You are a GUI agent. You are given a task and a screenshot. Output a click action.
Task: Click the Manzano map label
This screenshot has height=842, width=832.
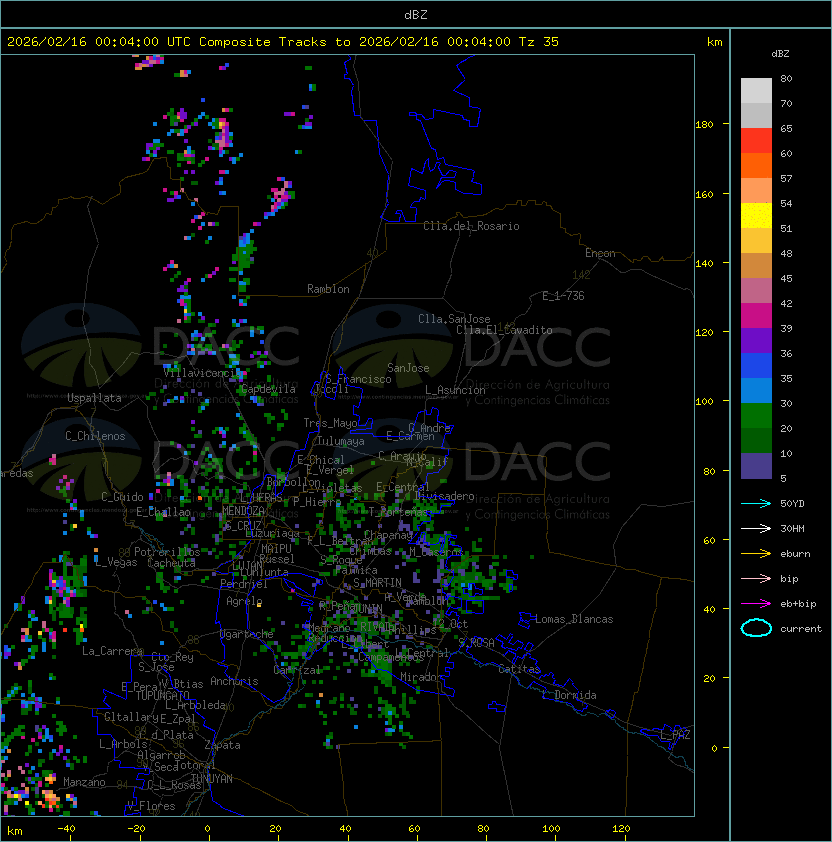[84, 782]
